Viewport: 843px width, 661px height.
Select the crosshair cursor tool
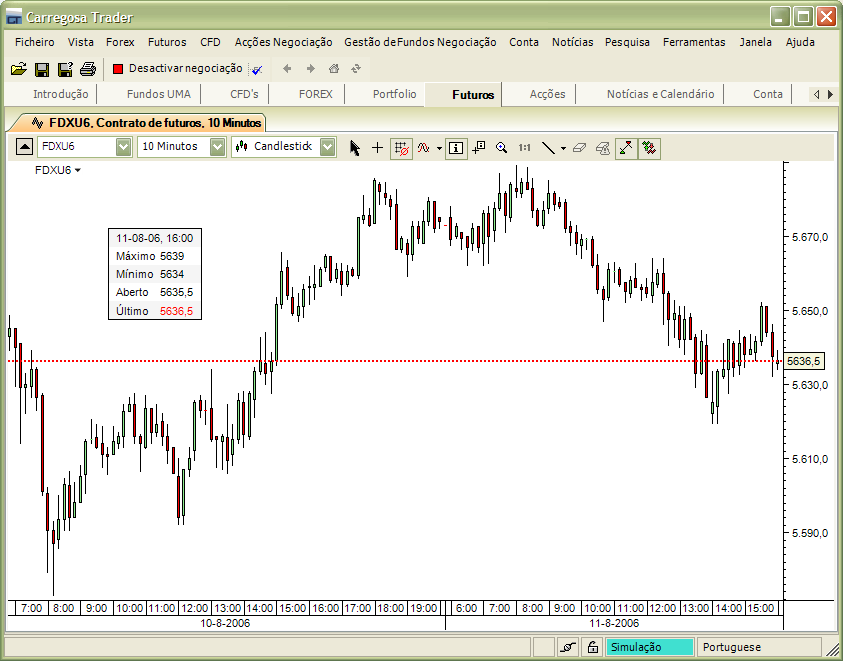377,148
